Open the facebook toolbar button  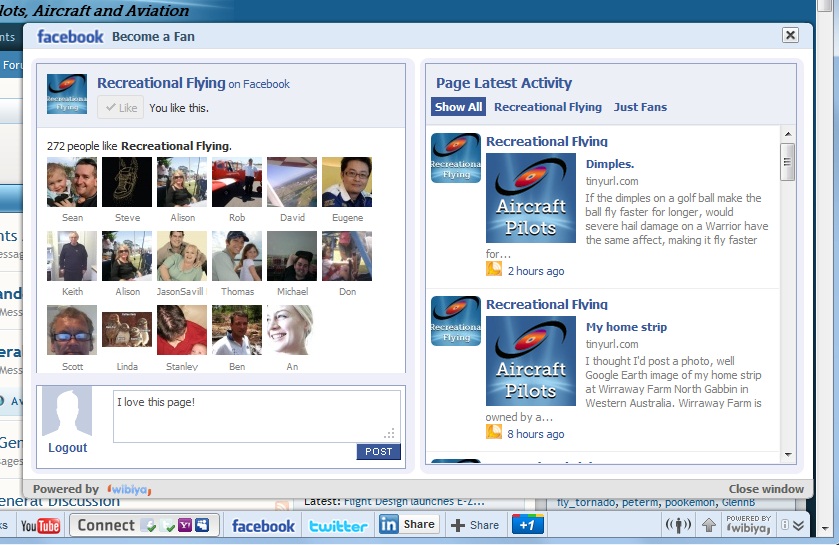[x=263, y=526]
